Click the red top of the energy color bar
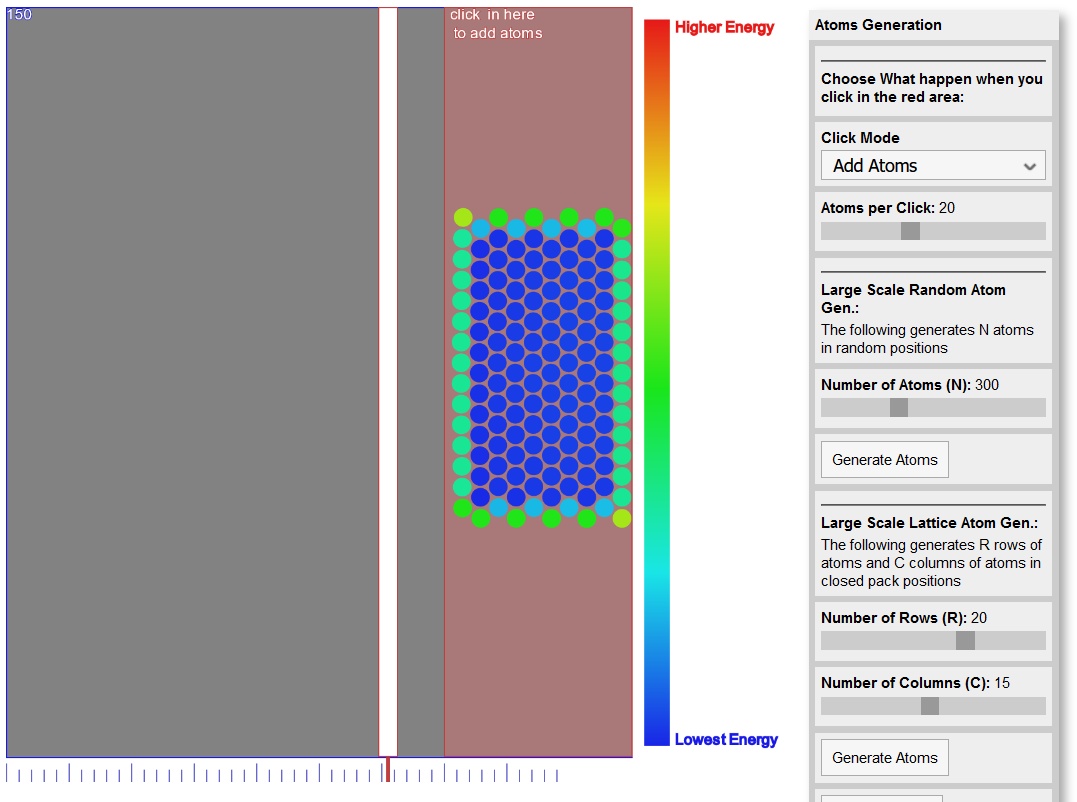This screenshot has width=1077, height=802. (657, 30)
